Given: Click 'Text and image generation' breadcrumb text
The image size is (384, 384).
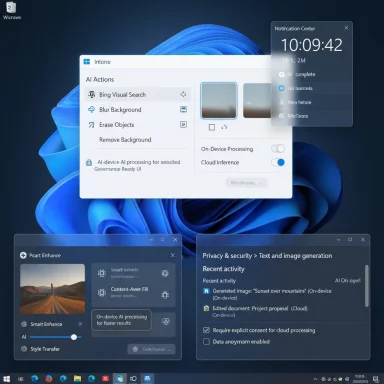Looking at the screenshot, I should click(295, 256).
